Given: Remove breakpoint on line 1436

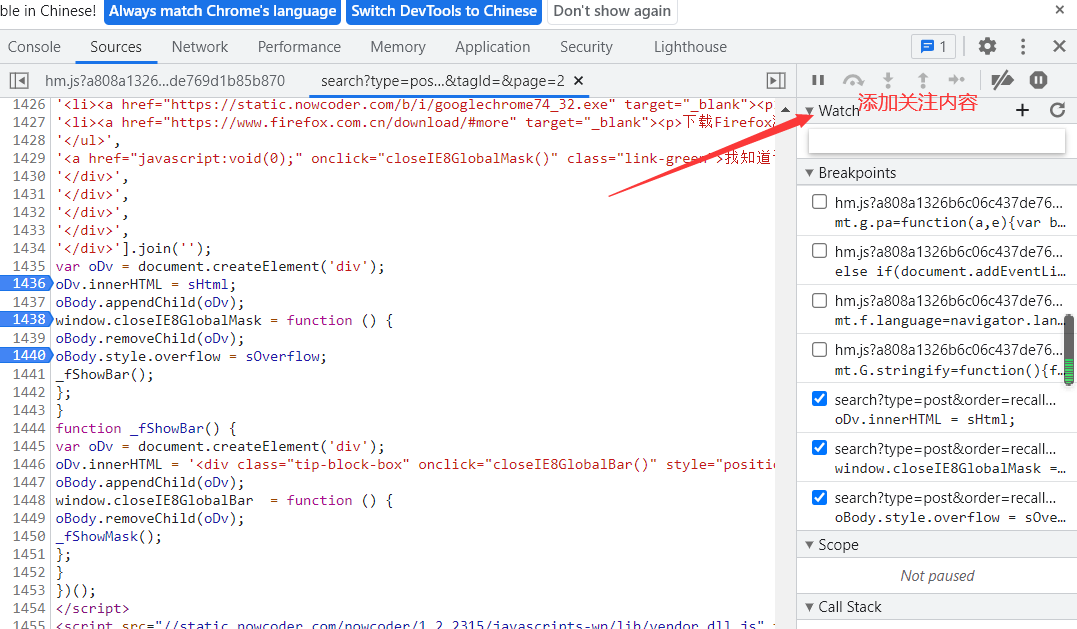Looking at the screenshot, I should coord(25,284).
